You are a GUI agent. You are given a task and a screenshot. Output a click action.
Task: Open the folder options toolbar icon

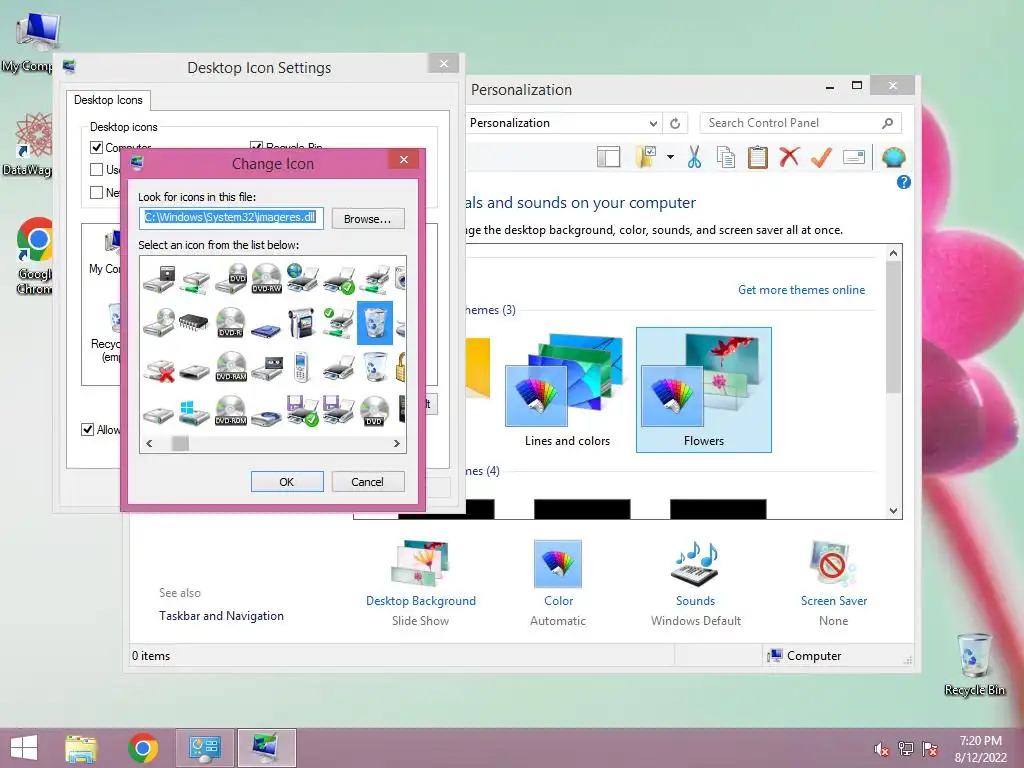[646, 157]
